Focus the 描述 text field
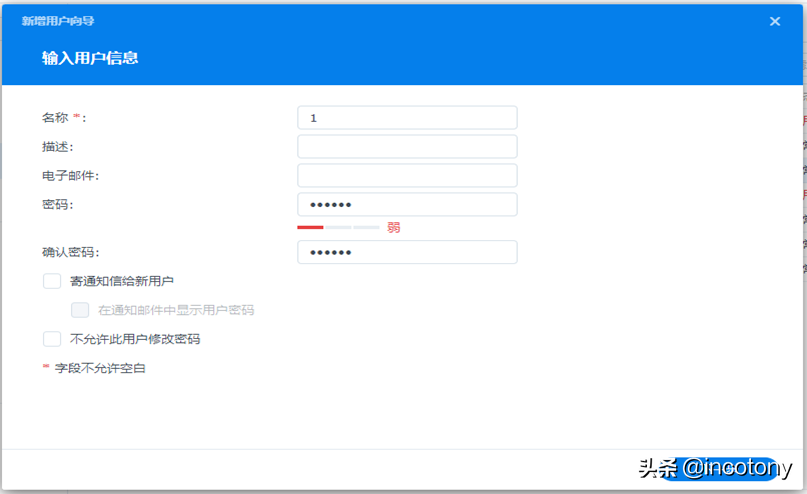Viewport: 807px width, 494px height. point(407,147)
